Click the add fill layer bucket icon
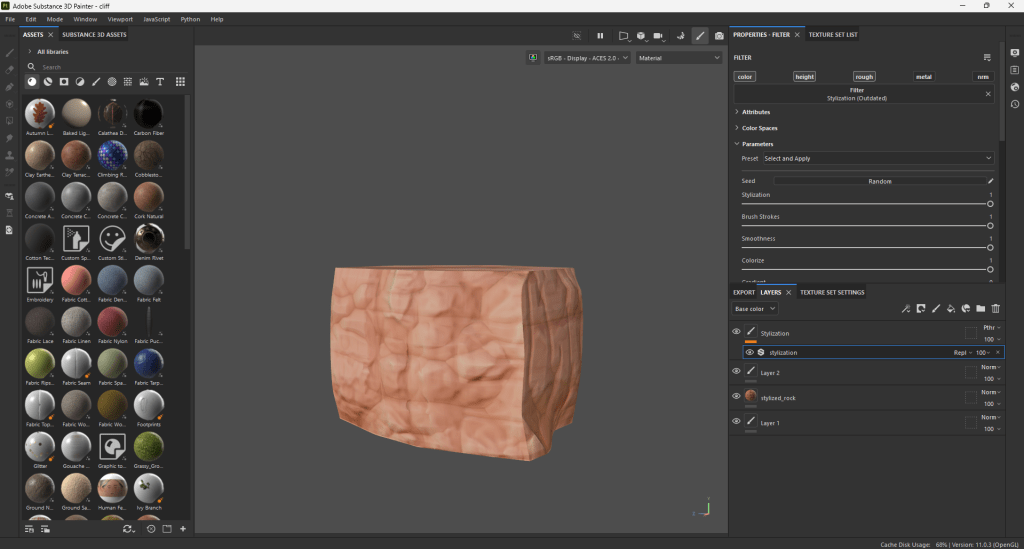1024x549 pixels. coord(951,309)
